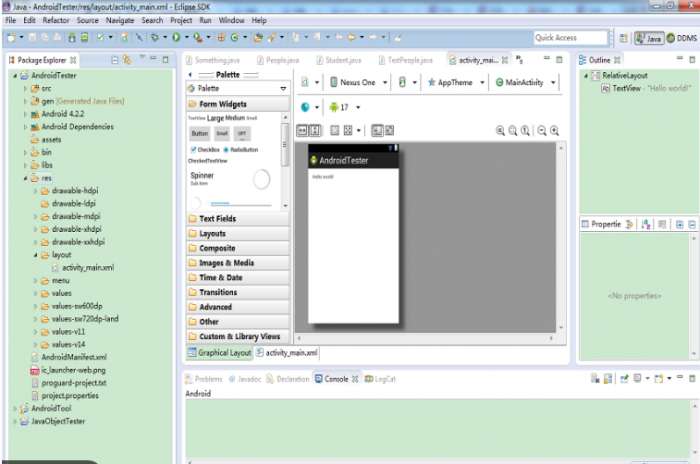This screenshot has height=464, width=700.
Task: Click the layout canvas vertical scrollbar
Action: (x=561, y=238)
